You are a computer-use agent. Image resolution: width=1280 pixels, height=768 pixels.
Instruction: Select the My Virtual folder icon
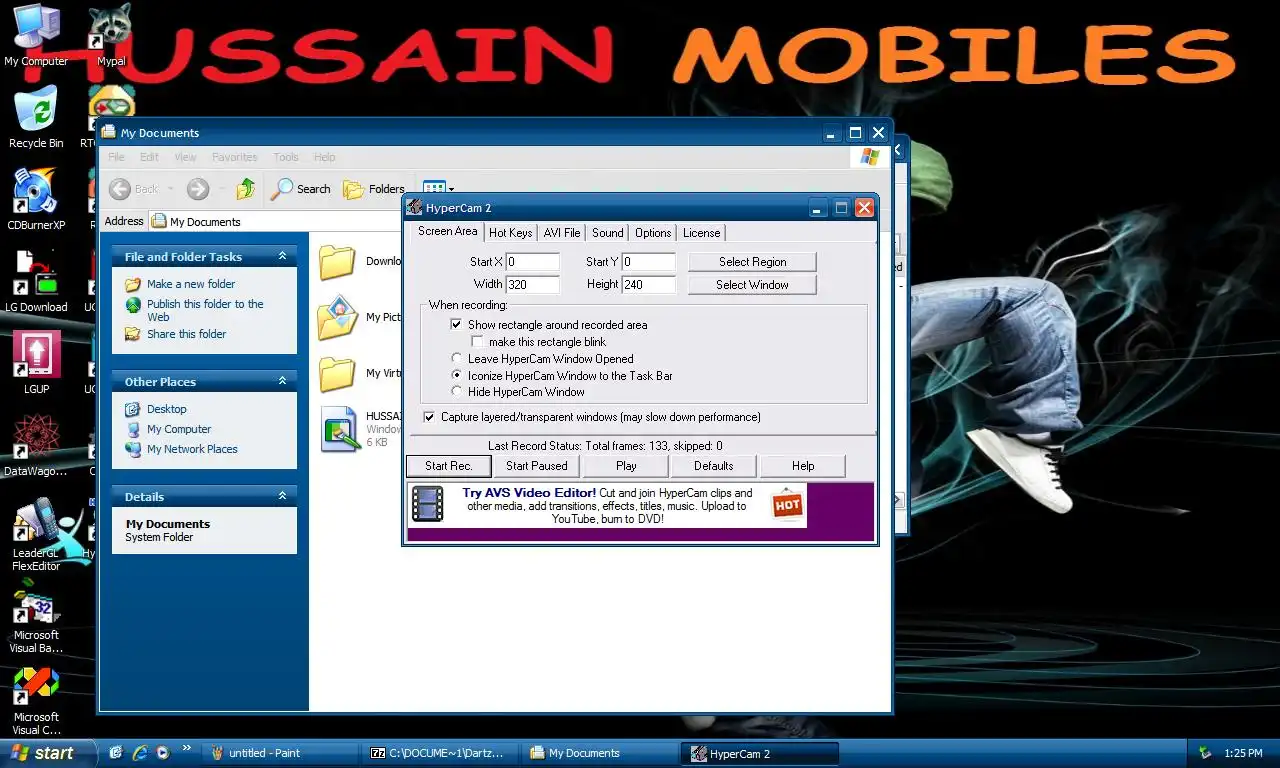pos(337,373)
